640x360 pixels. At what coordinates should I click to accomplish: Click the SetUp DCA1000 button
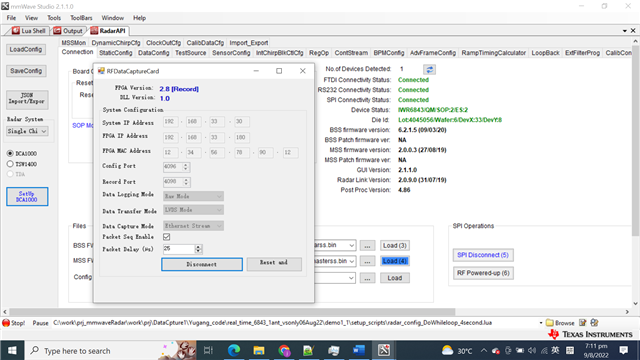tap(27, 197)
